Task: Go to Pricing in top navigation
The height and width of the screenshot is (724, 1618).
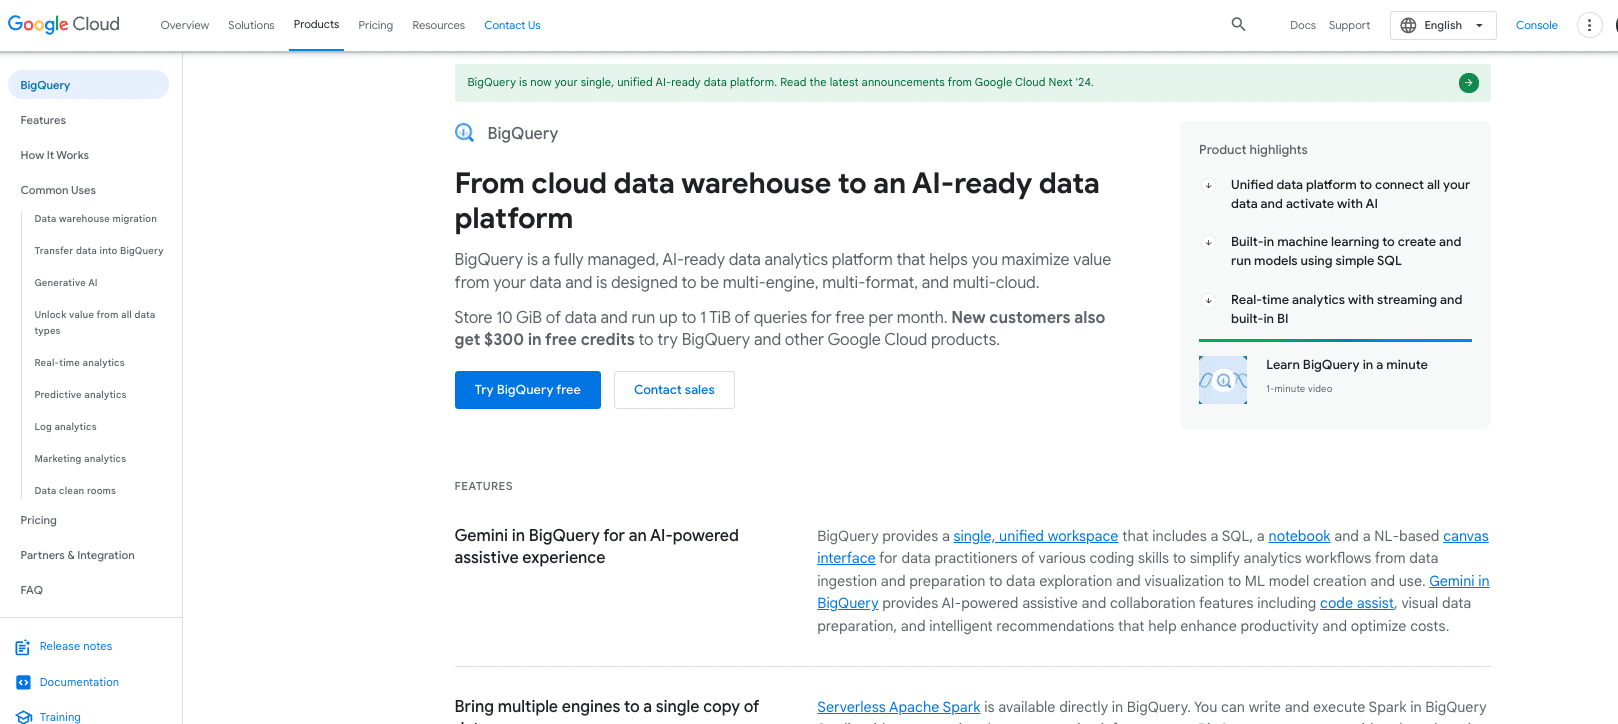Action: point(376,25)
